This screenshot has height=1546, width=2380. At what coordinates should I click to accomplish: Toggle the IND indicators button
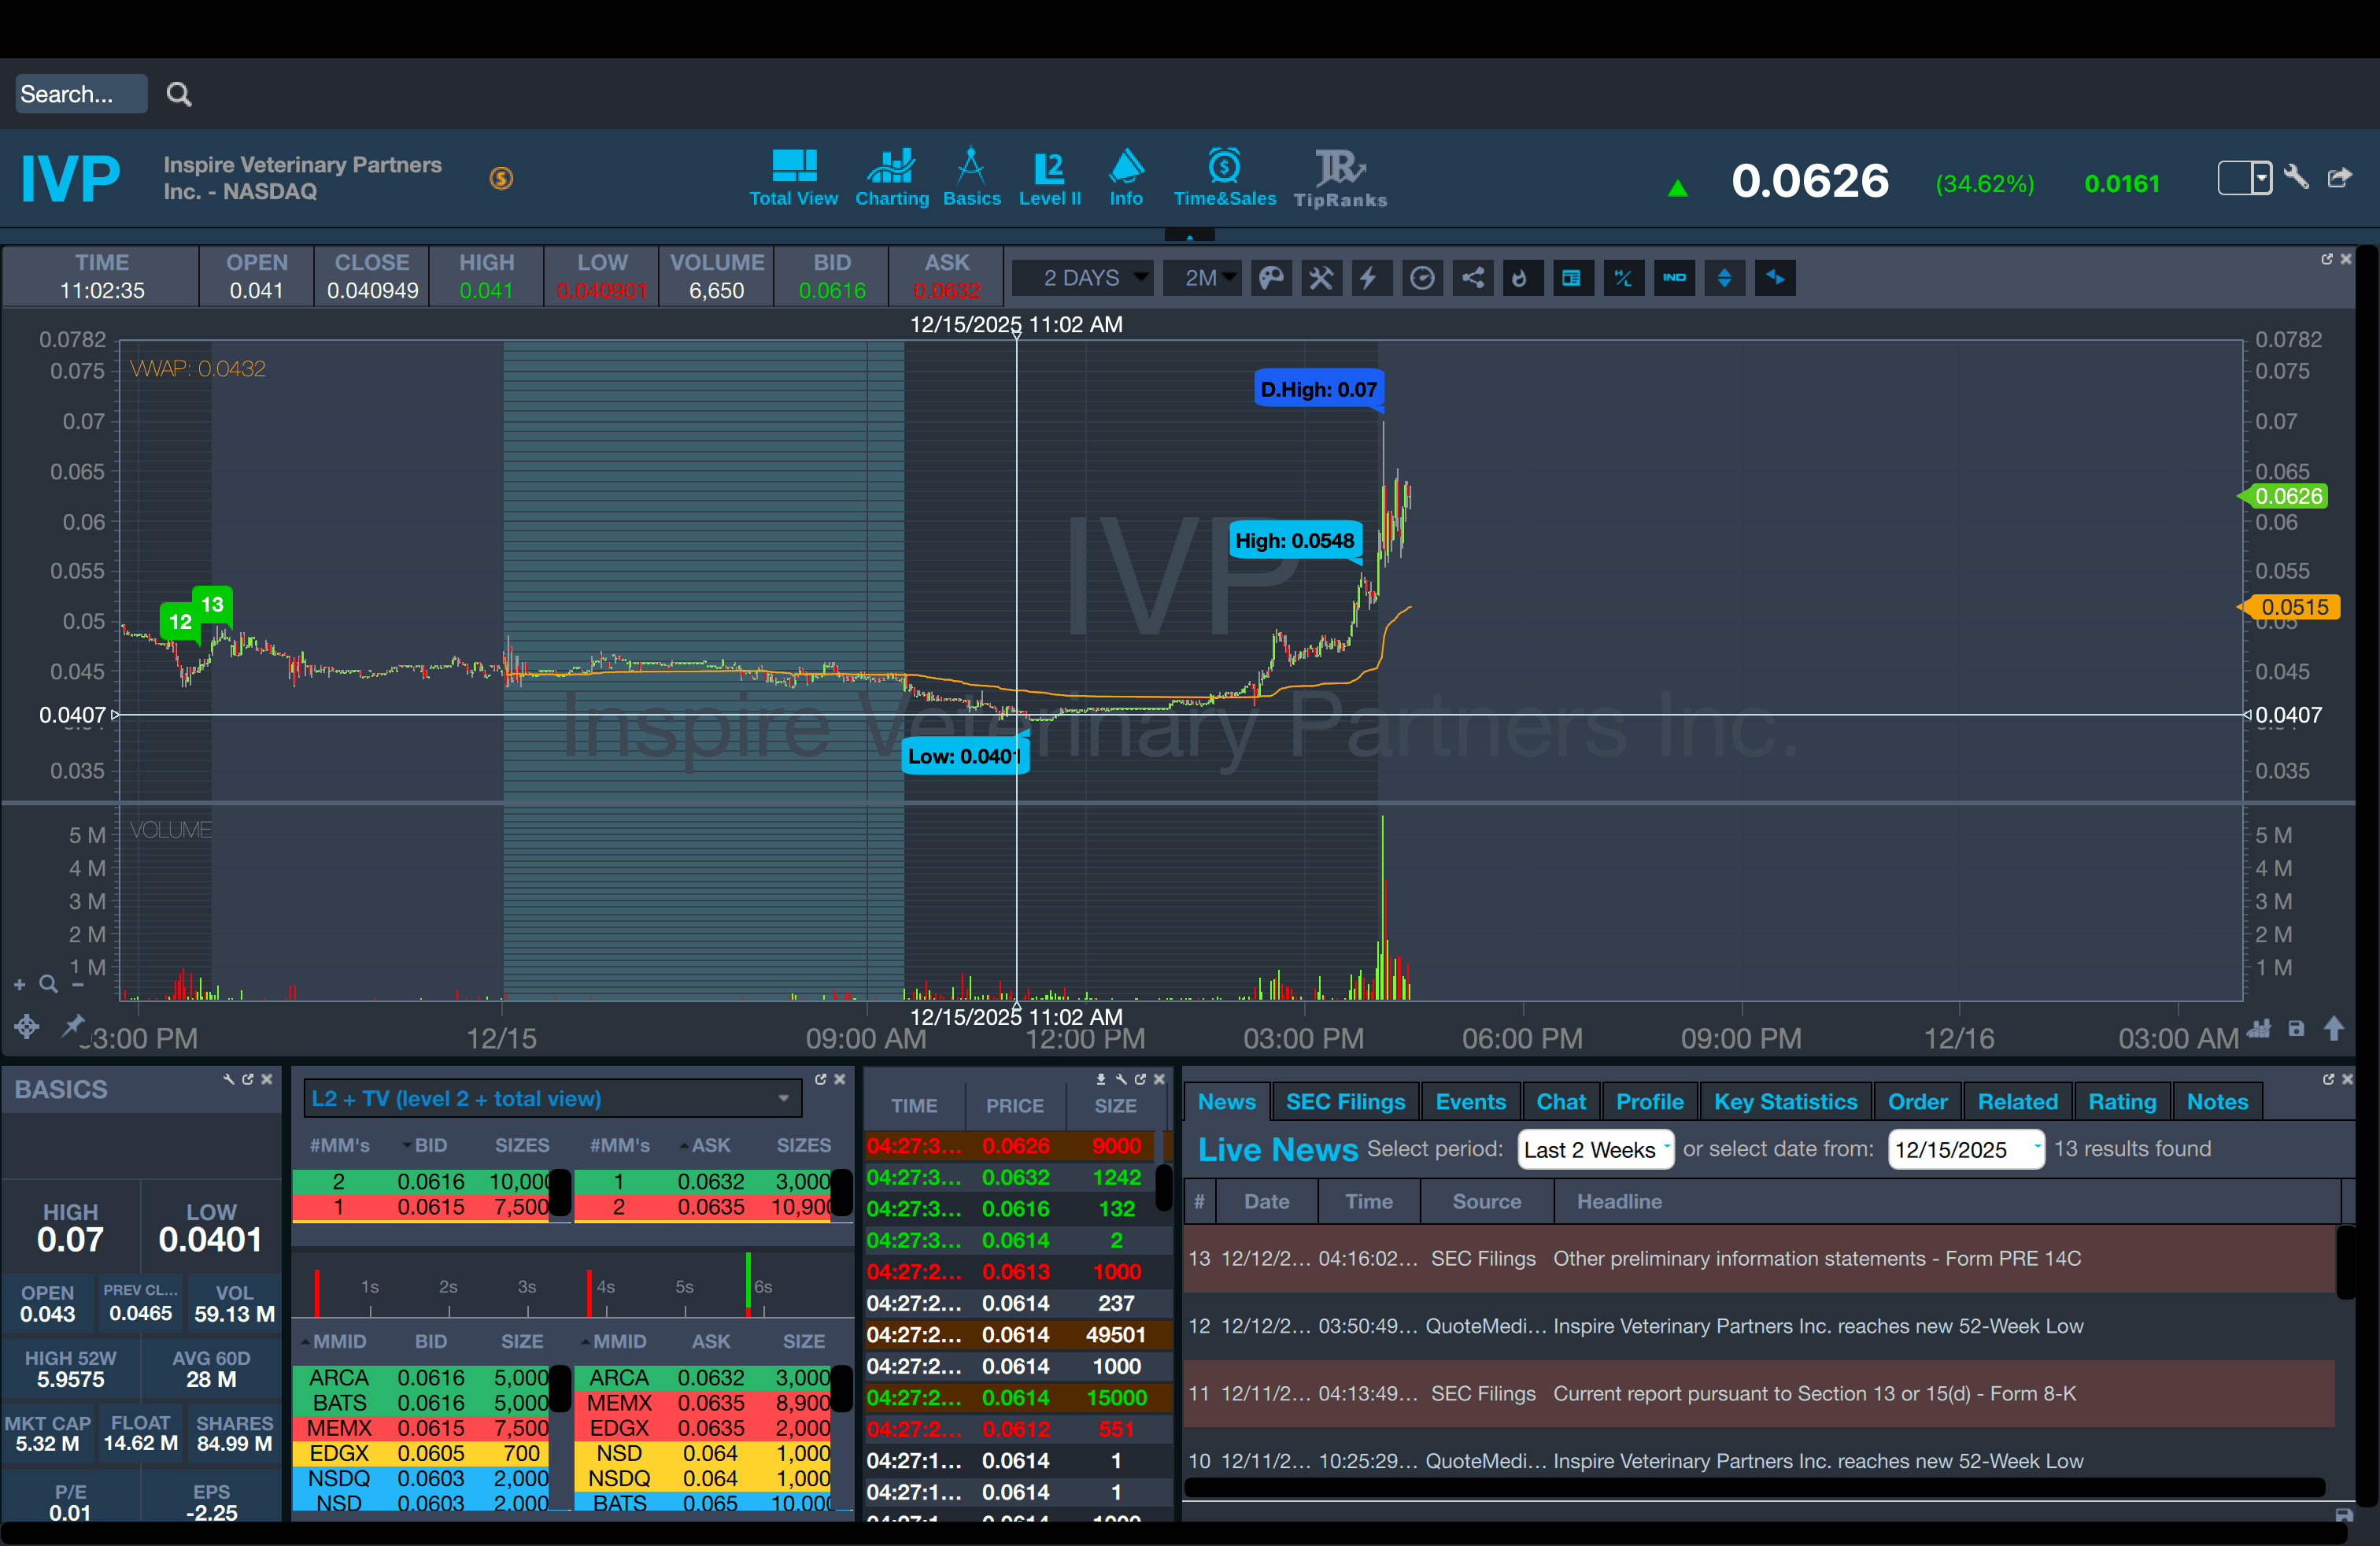click(1674, 278)
